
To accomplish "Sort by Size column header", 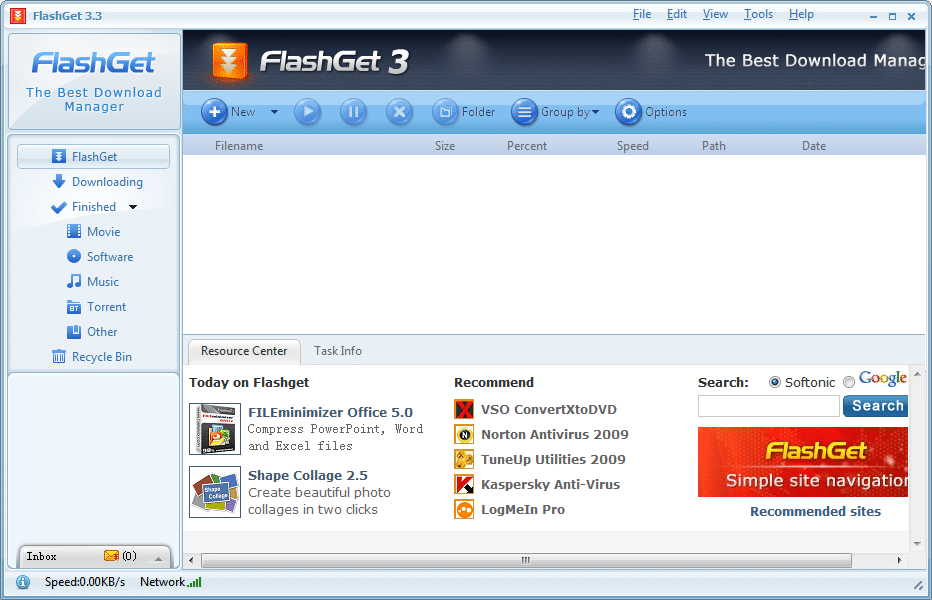I will (x=445, y=146).
